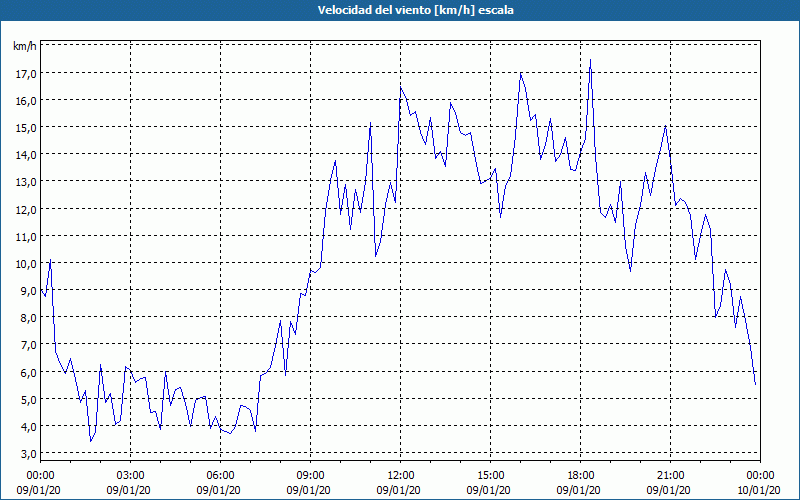Click the 'km/h' unit label

(x=24, y=46)
